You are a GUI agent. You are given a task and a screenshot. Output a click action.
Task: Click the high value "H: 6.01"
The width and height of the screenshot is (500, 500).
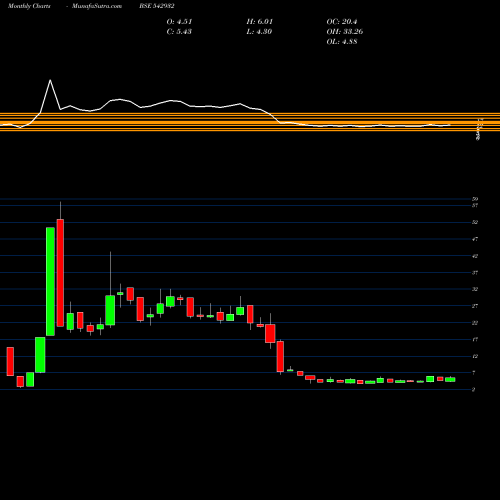(x=260, y=22)
